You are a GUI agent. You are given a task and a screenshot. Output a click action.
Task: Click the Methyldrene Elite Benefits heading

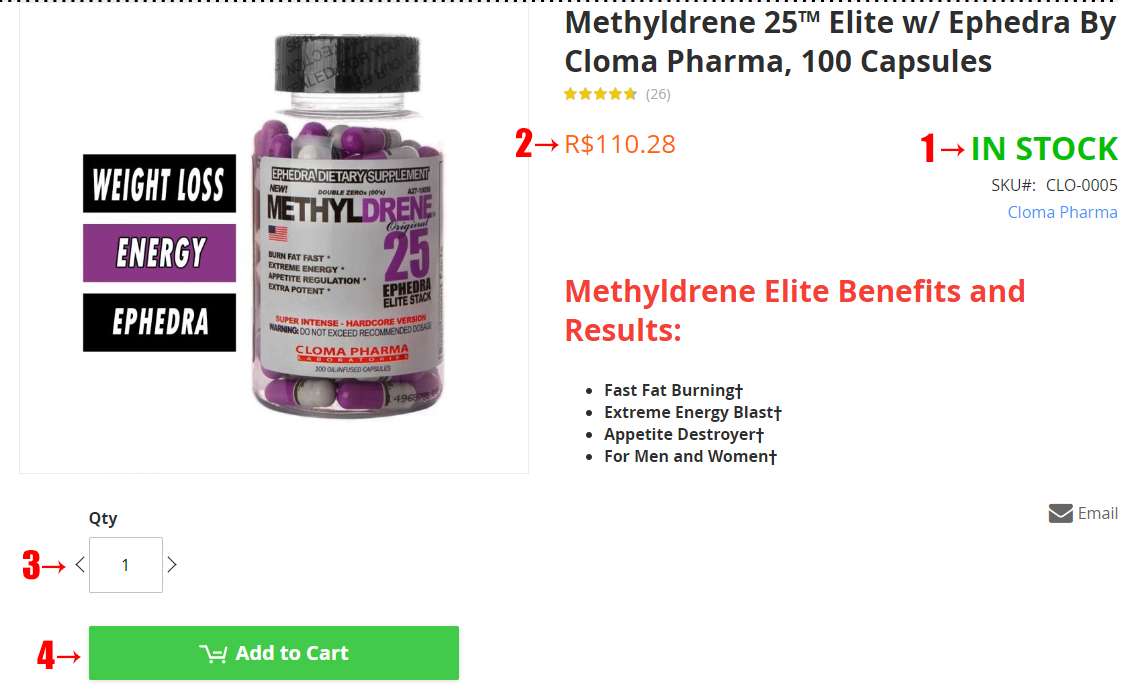[x=795, y=310]
